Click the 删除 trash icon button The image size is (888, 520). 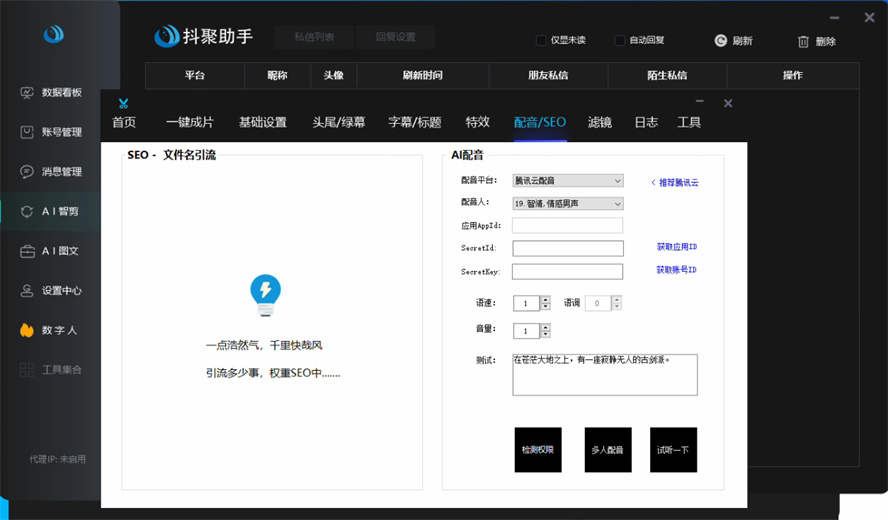click(817, 41)
